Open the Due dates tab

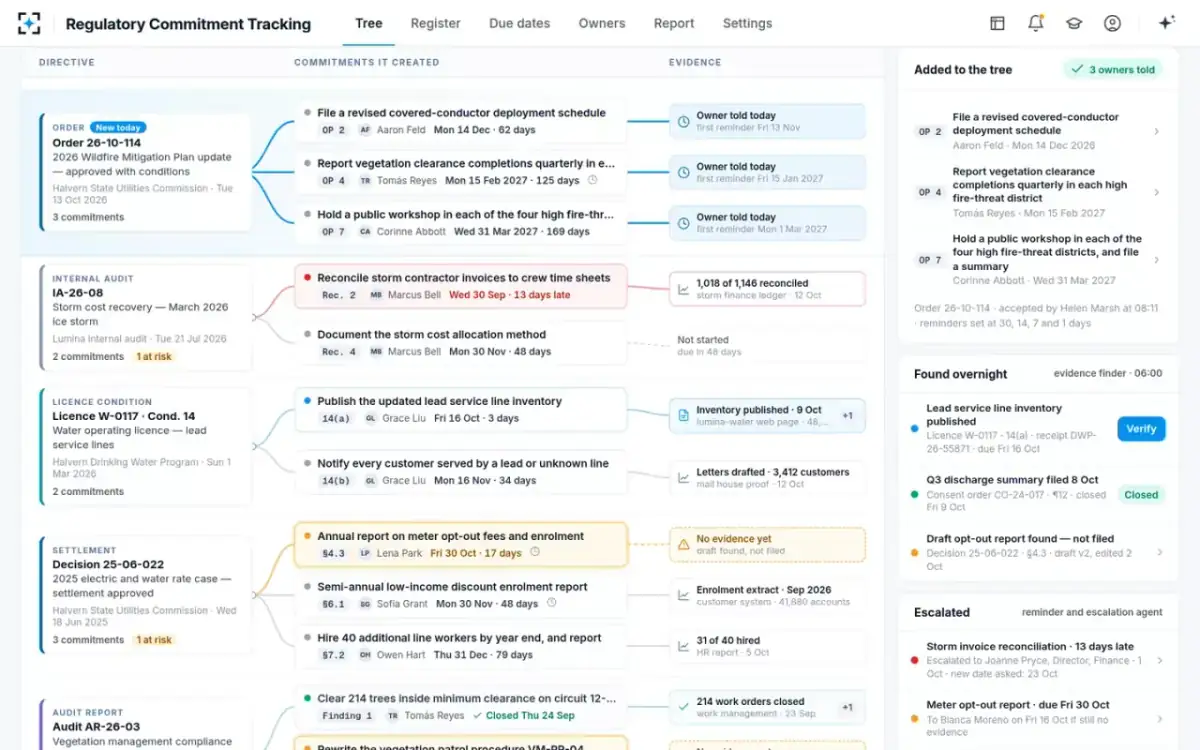click(x=520, y=23)
